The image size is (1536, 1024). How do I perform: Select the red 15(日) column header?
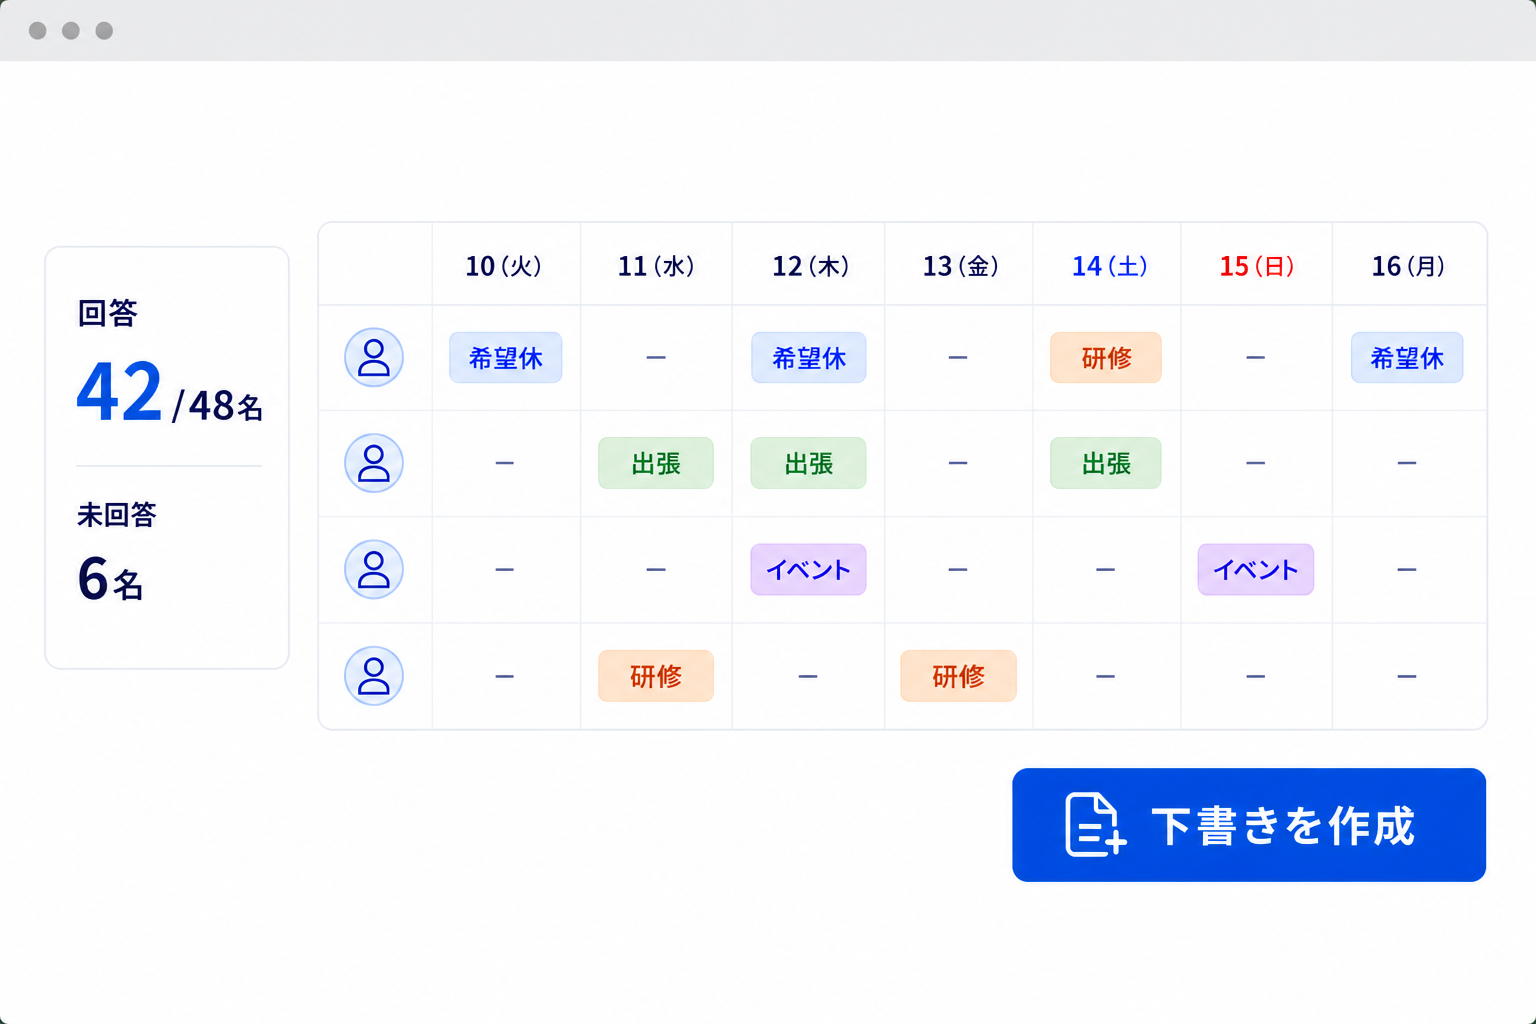[1257, 266]
